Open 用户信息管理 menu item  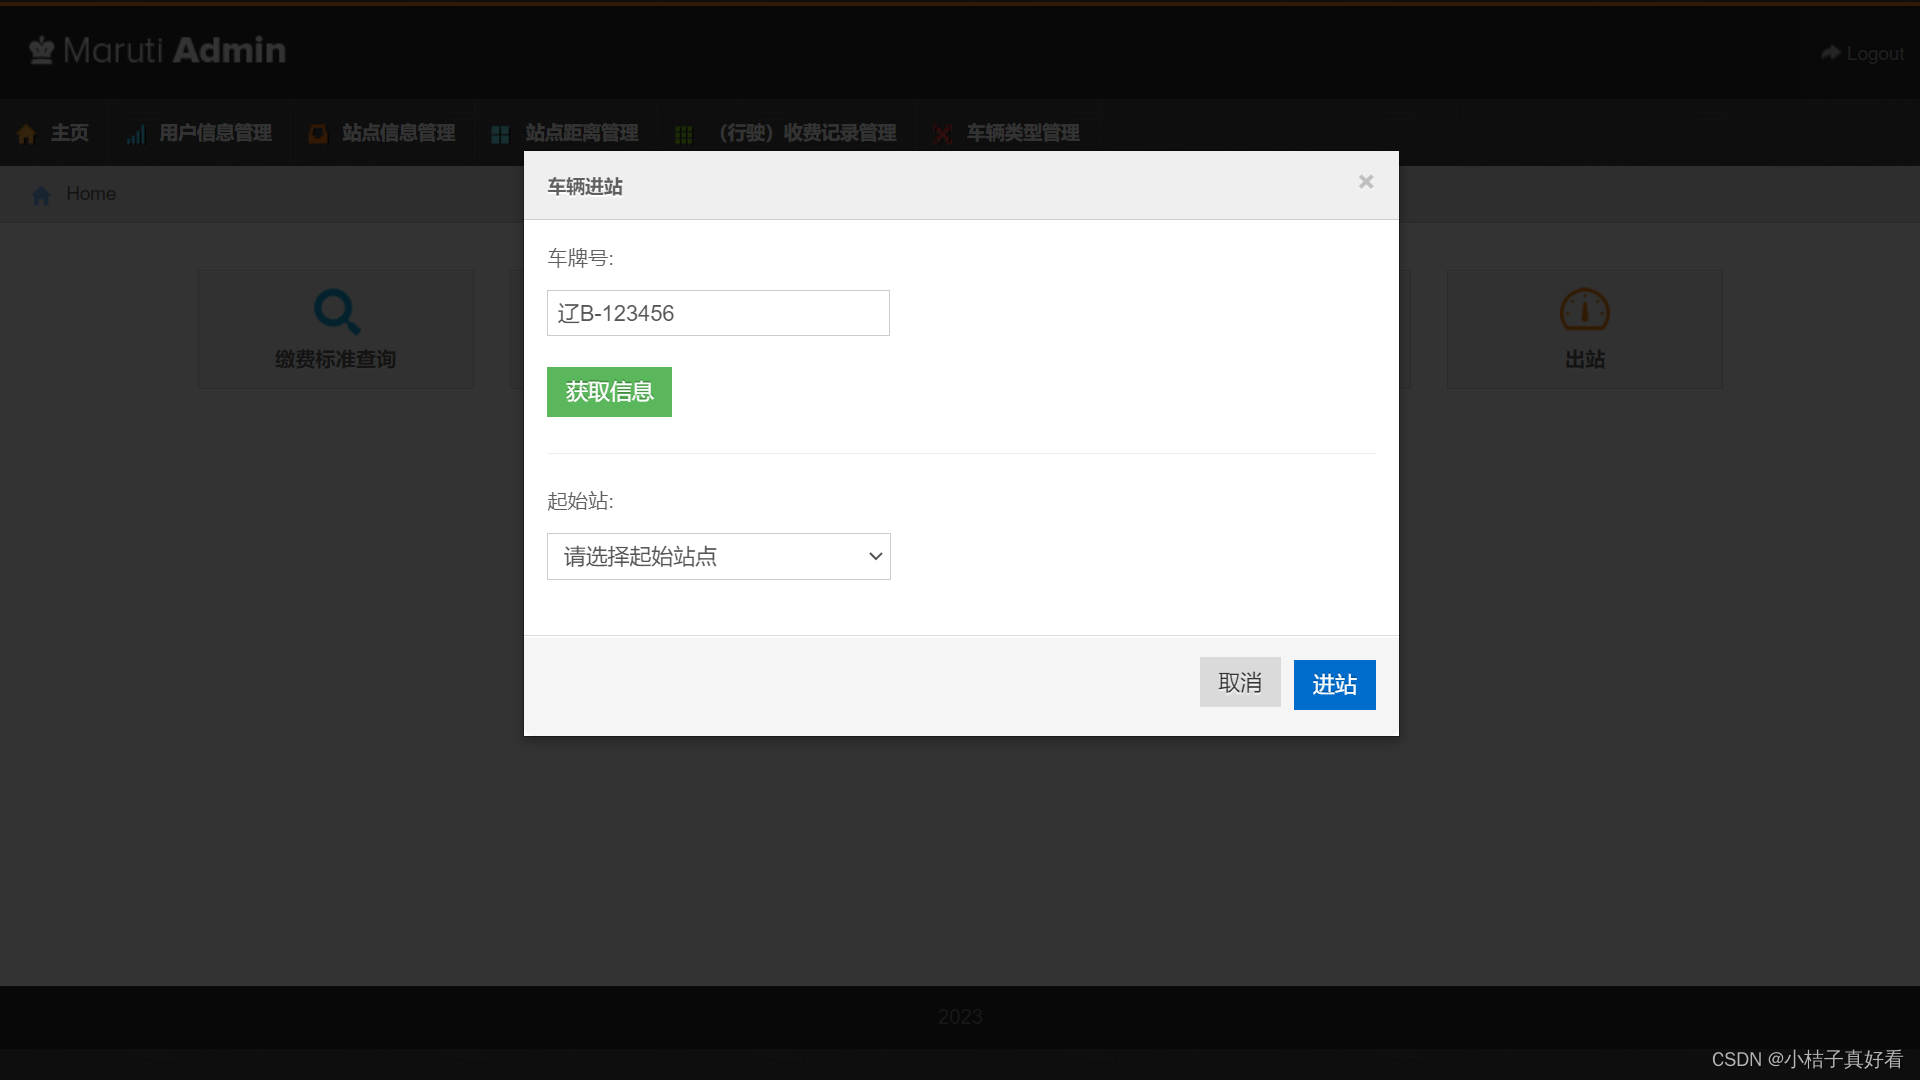(199, 133)
